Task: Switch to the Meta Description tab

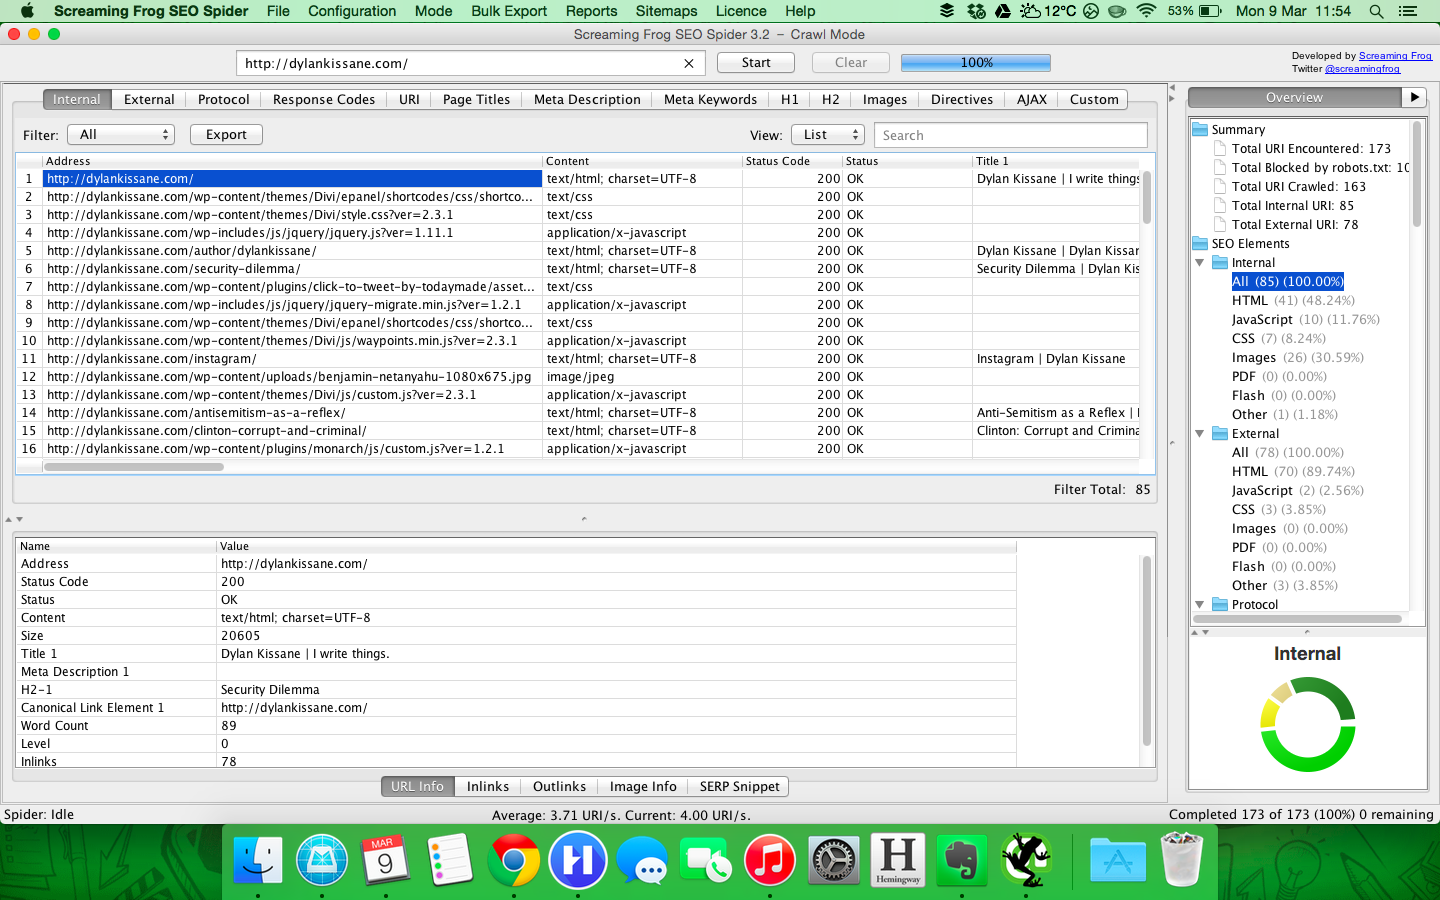Action: [587, 99]
